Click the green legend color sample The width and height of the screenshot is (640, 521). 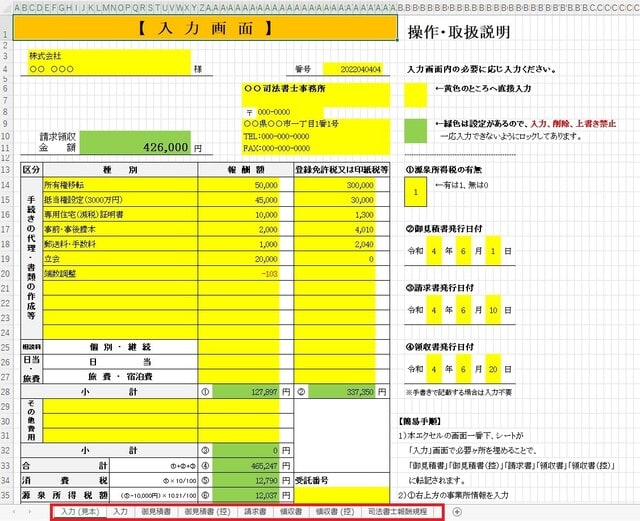pos(416,131)
